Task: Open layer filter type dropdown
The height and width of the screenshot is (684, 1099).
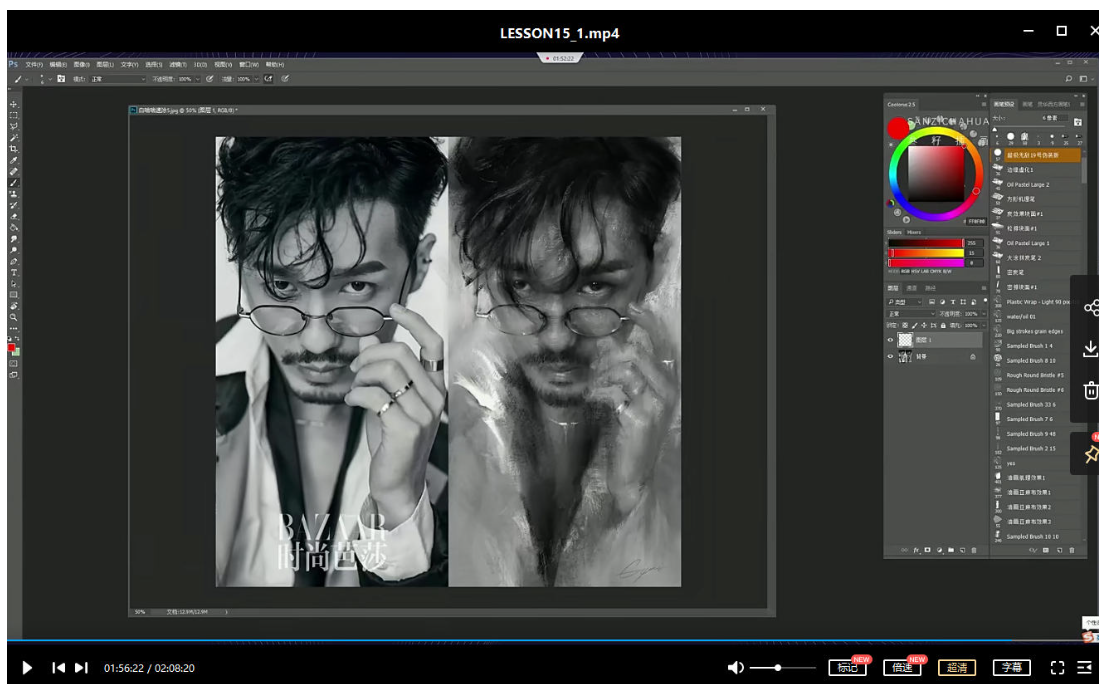Action: point(904,301)
